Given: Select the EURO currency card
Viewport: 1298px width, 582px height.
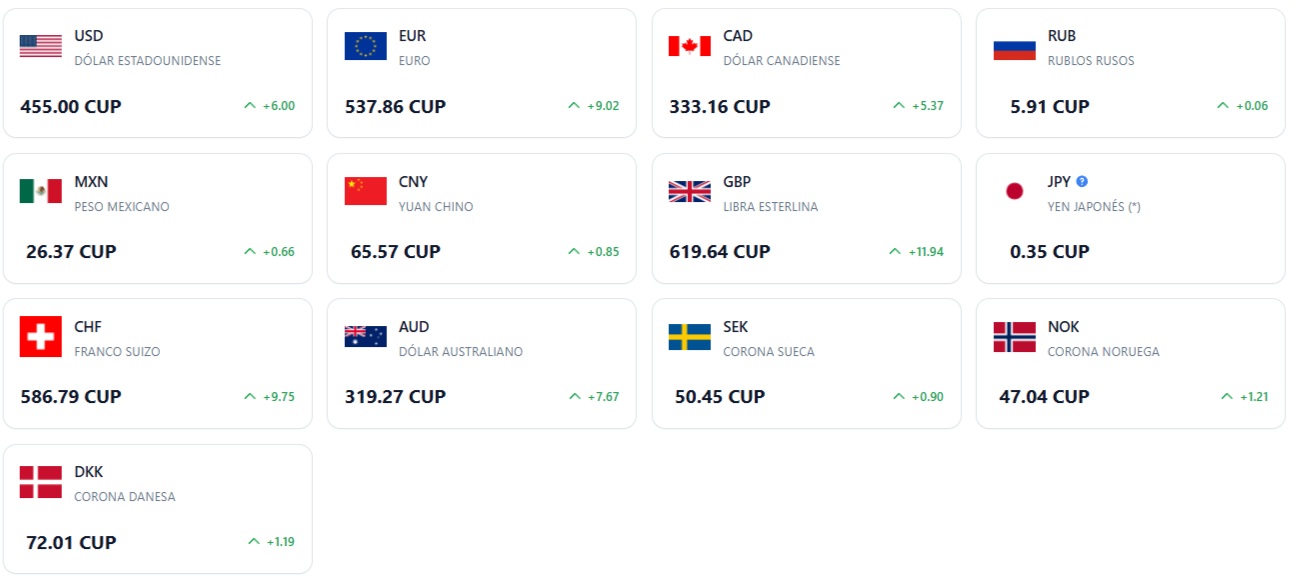Looking at the screenshot, I should click(x=482, y=72).
